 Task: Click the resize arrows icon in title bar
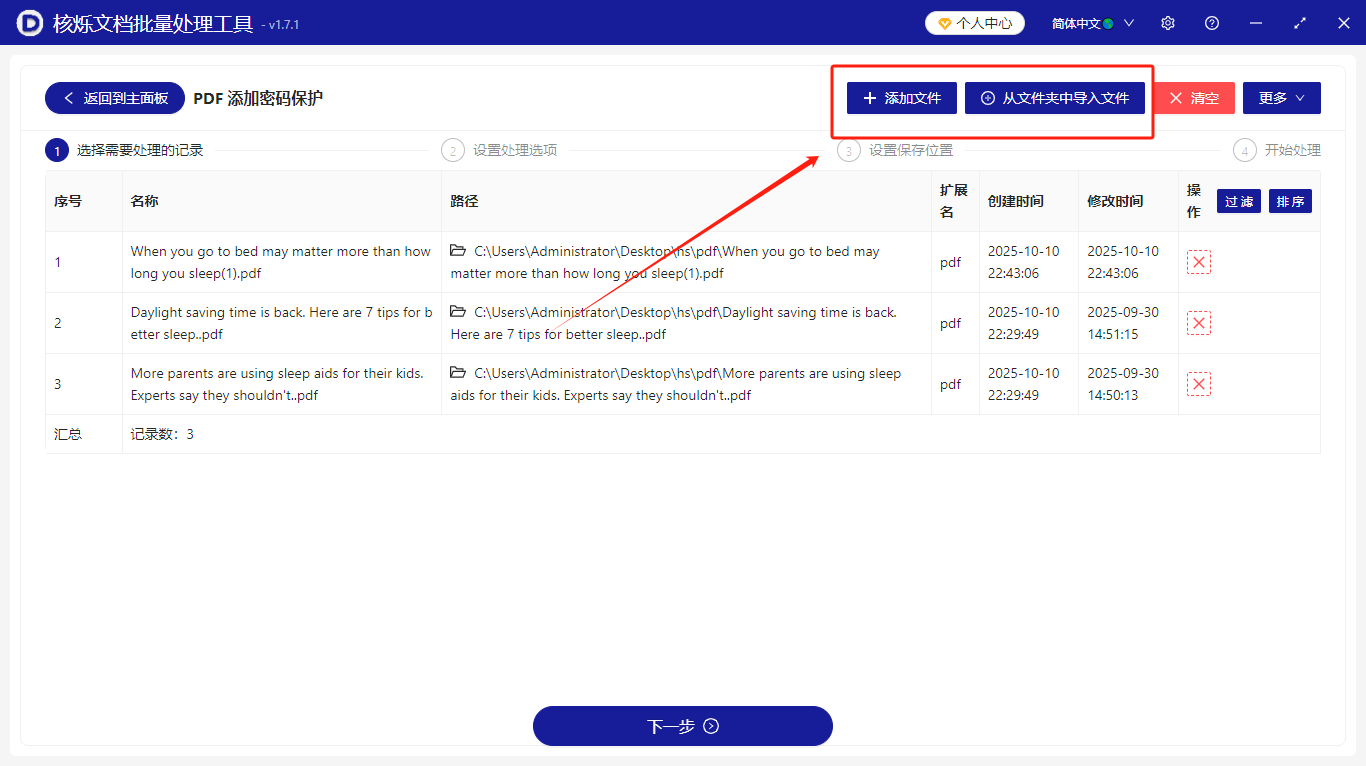point(1300,21)
